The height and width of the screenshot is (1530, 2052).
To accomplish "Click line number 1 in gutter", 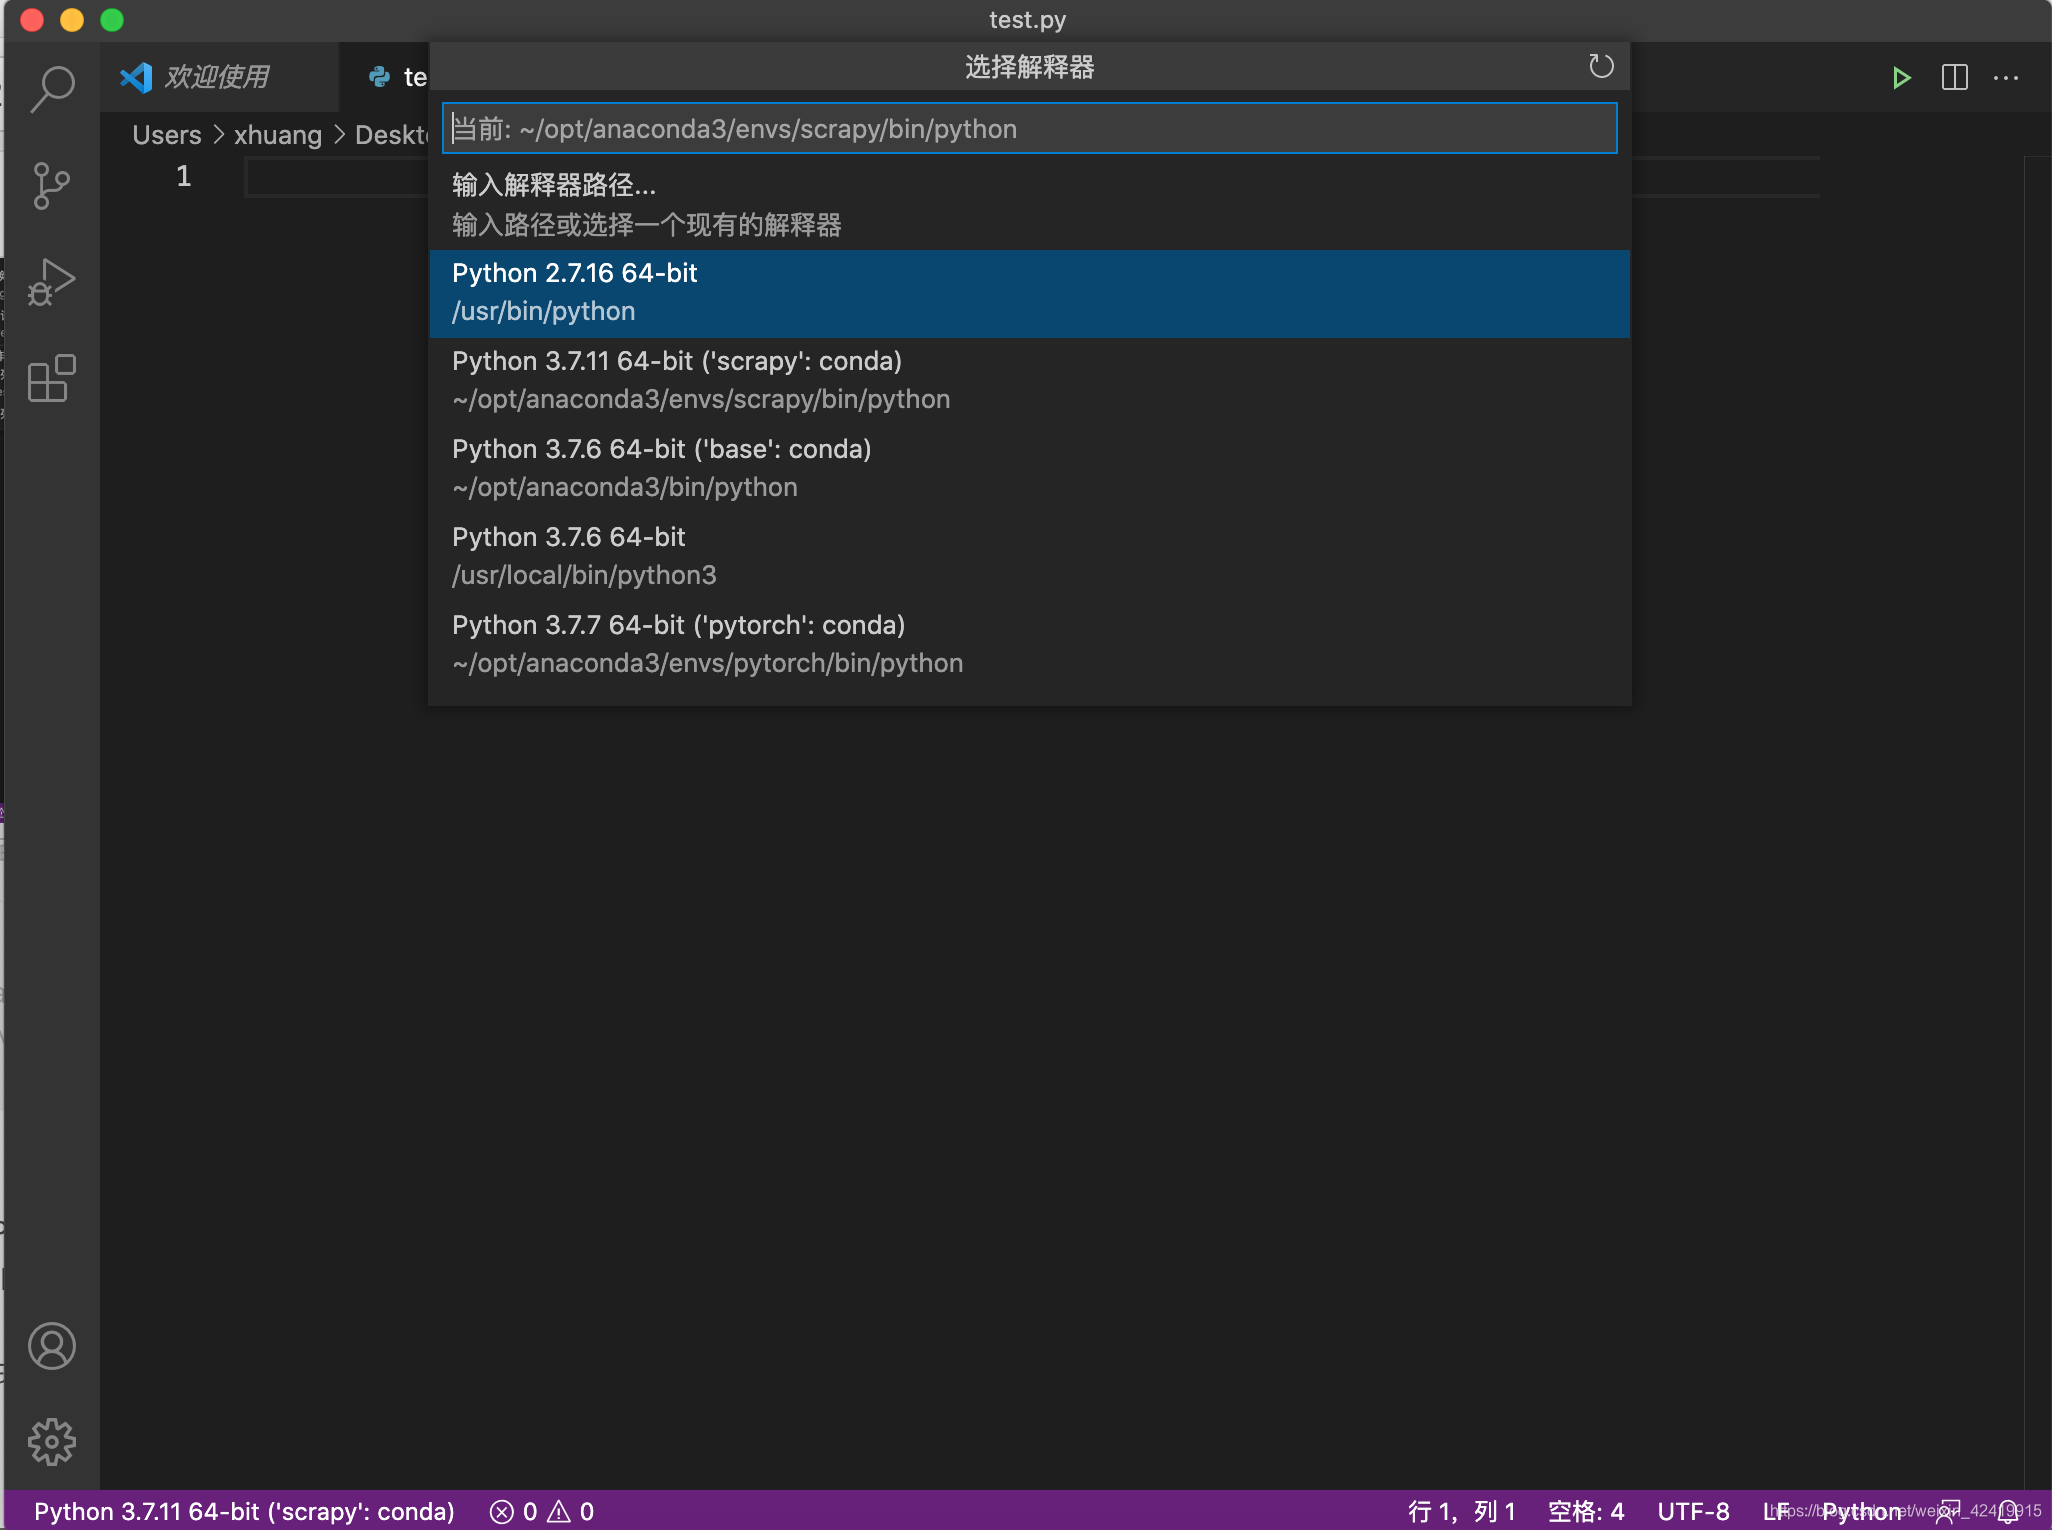I will coord(183,177).
